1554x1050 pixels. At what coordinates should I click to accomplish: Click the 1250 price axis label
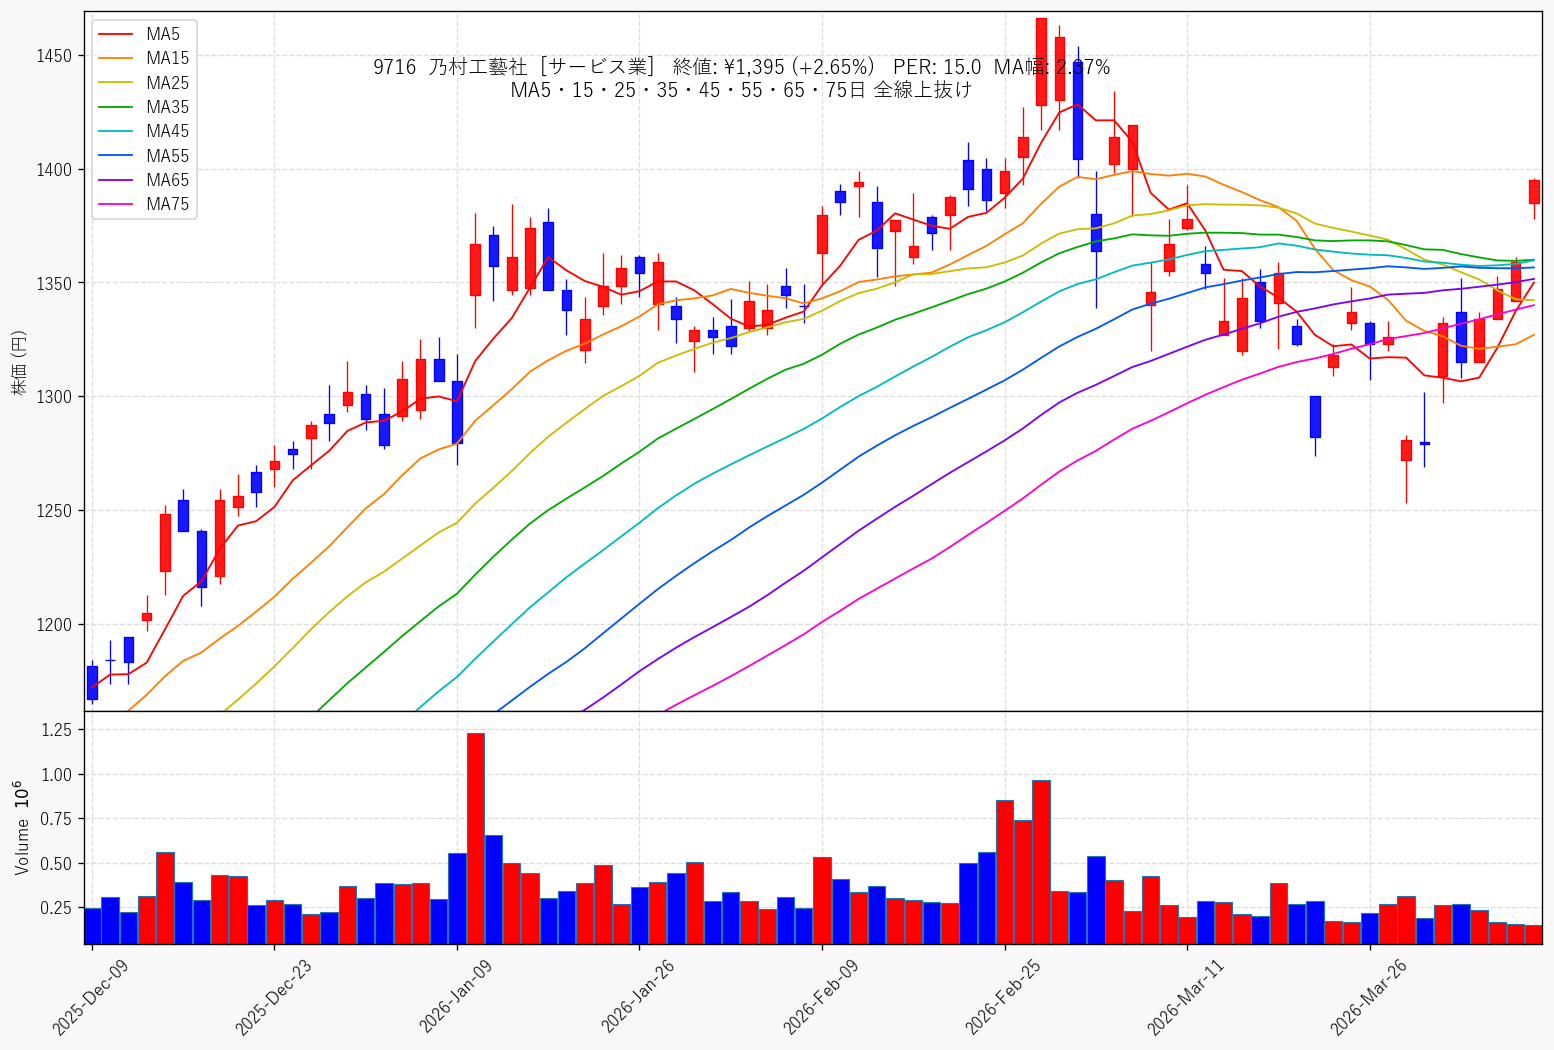55,511
